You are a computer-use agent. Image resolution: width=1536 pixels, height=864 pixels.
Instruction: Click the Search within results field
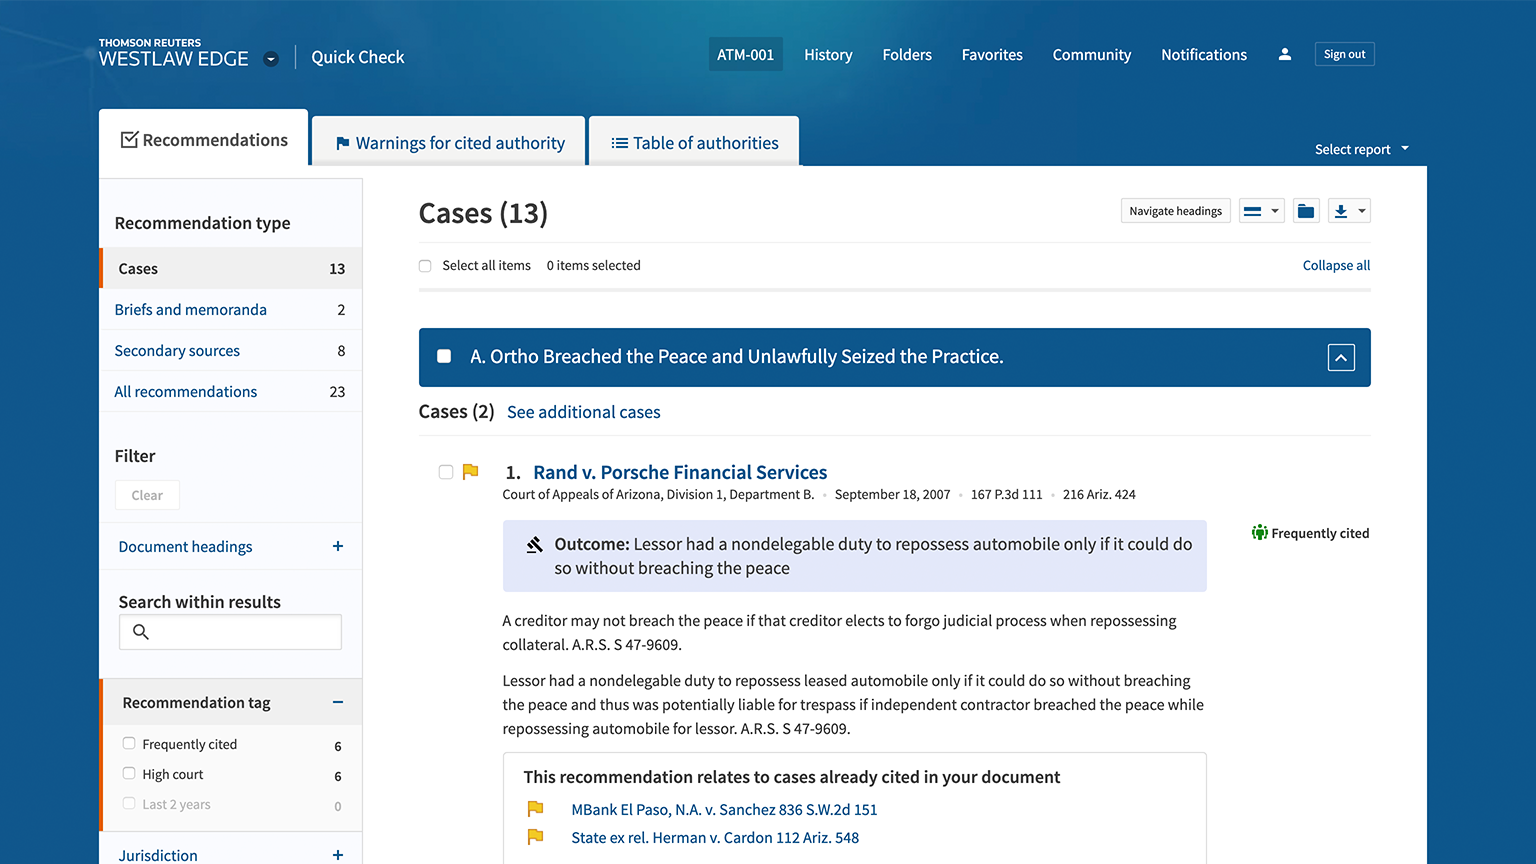pyautogui.click(x=244, y=632)
